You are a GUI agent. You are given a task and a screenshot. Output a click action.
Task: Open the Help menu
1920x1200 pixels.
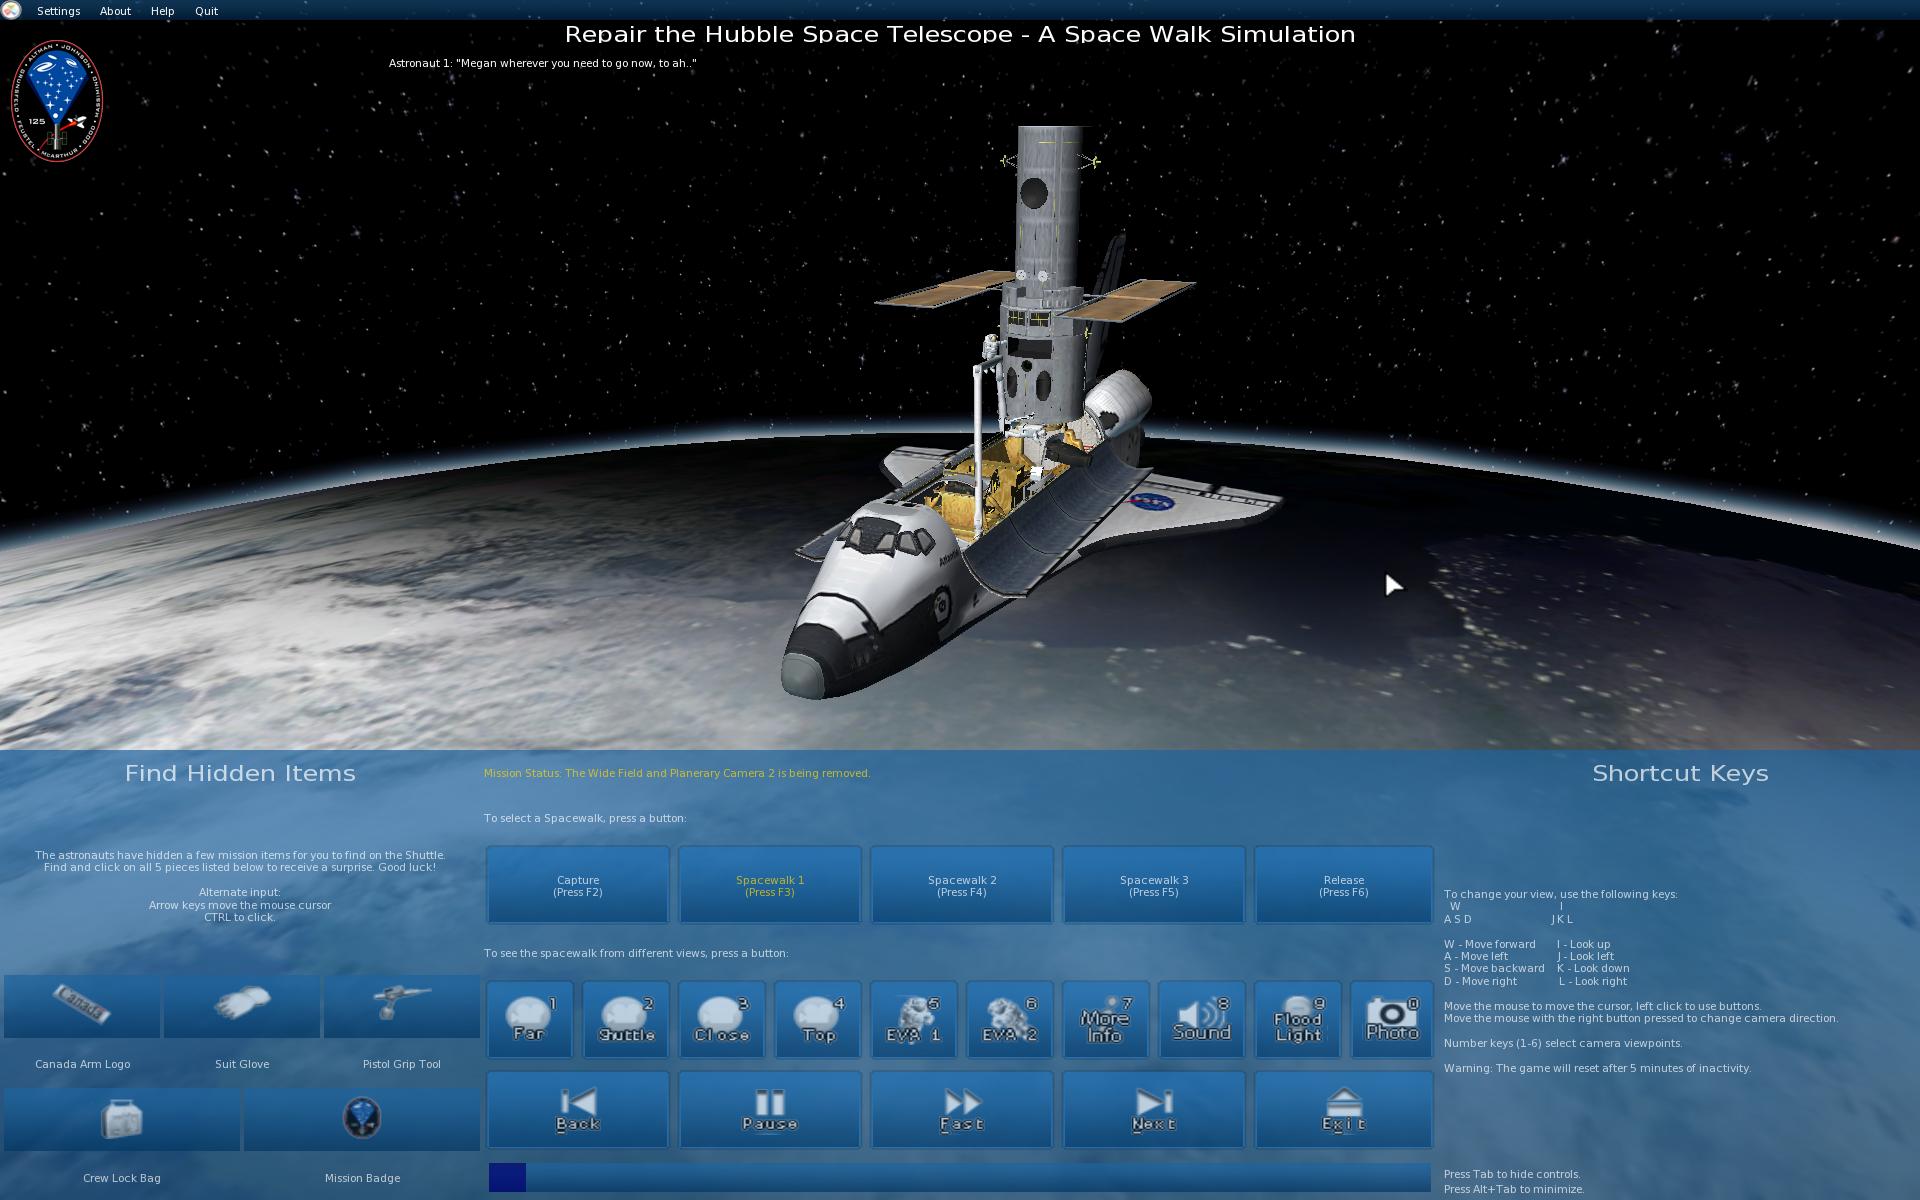162,11
